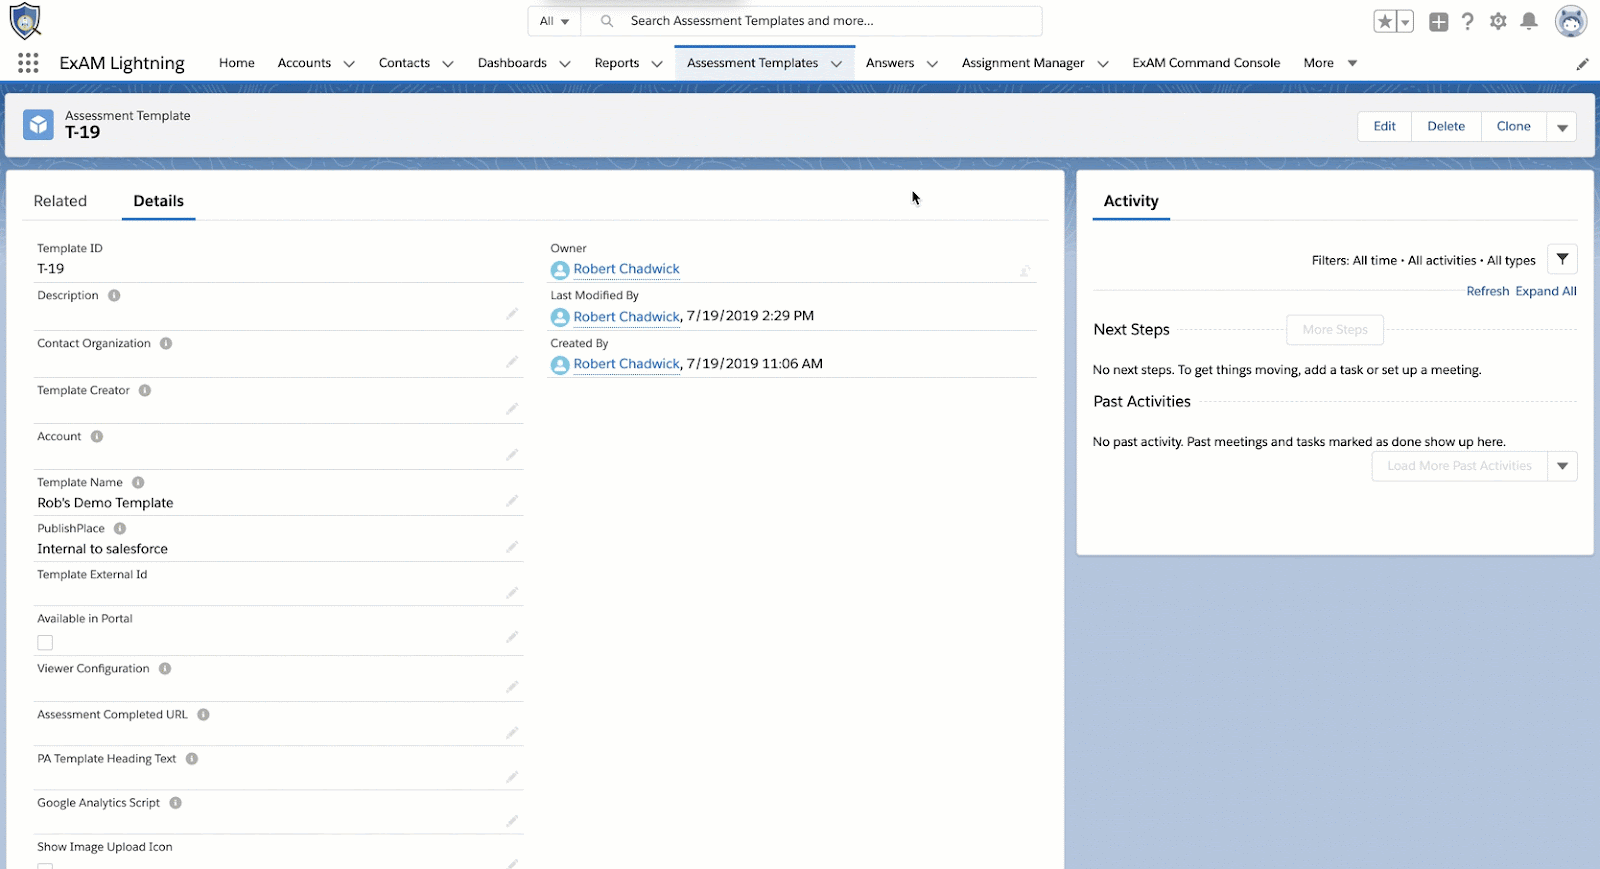The image size is (1600, 869).
Task: Open the Setup gear icon
Action: point(1498,21)
